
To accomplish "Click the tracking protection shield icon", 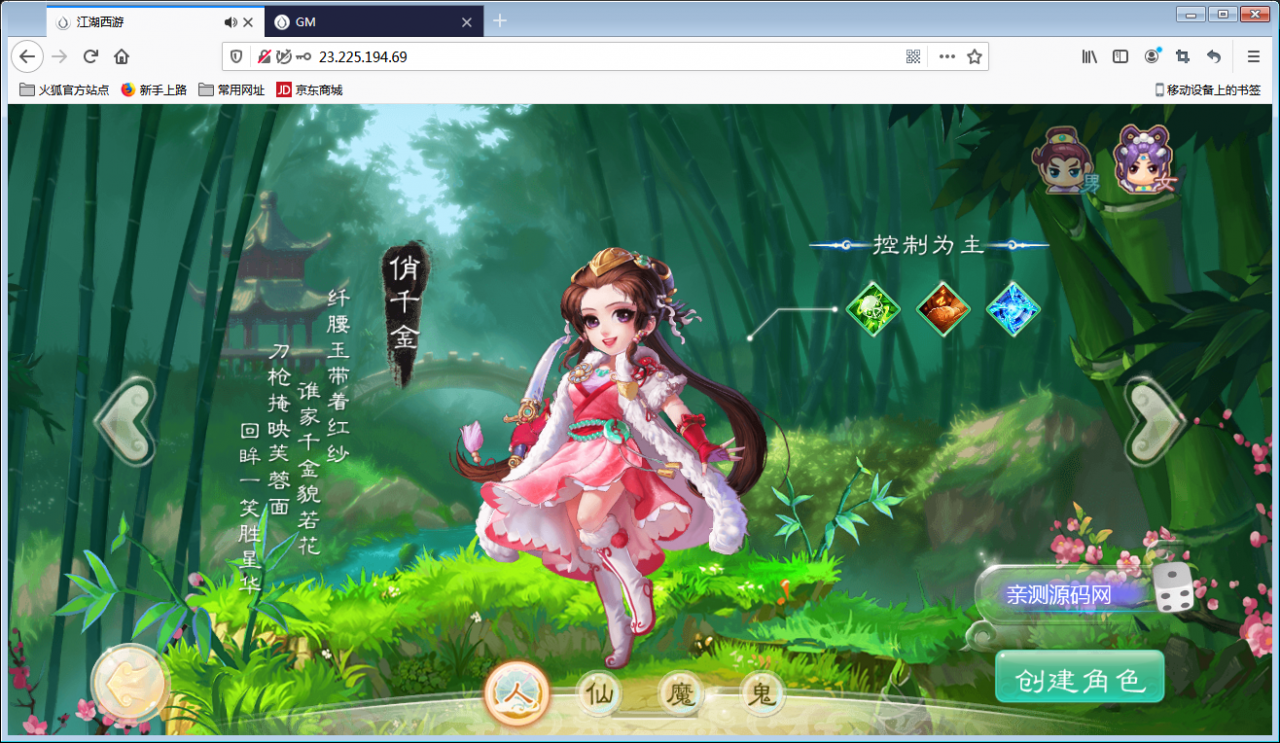I will coord(235,57).
